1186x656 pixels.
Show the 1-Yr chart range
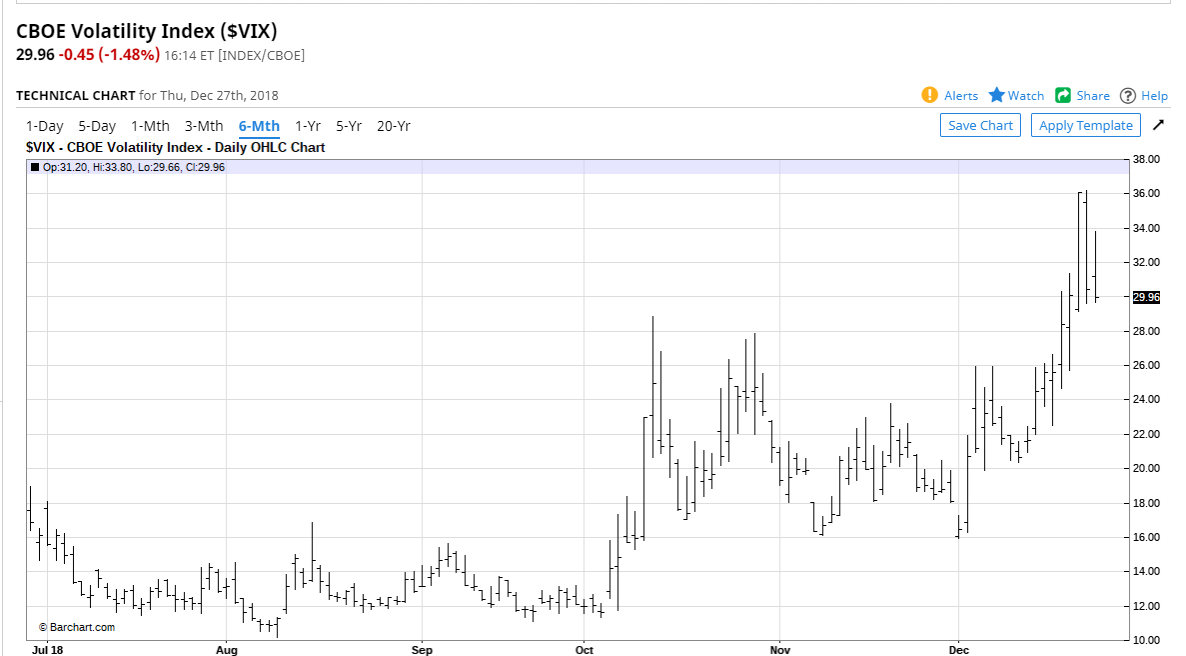click(308, 126)
